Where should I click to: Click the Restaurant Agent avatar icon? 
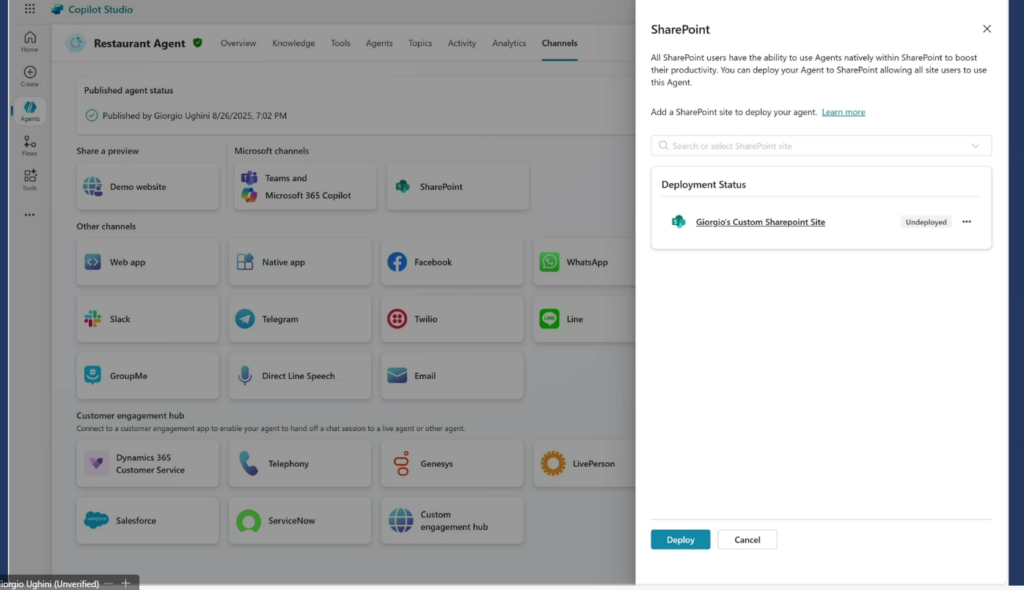point(76,43)
